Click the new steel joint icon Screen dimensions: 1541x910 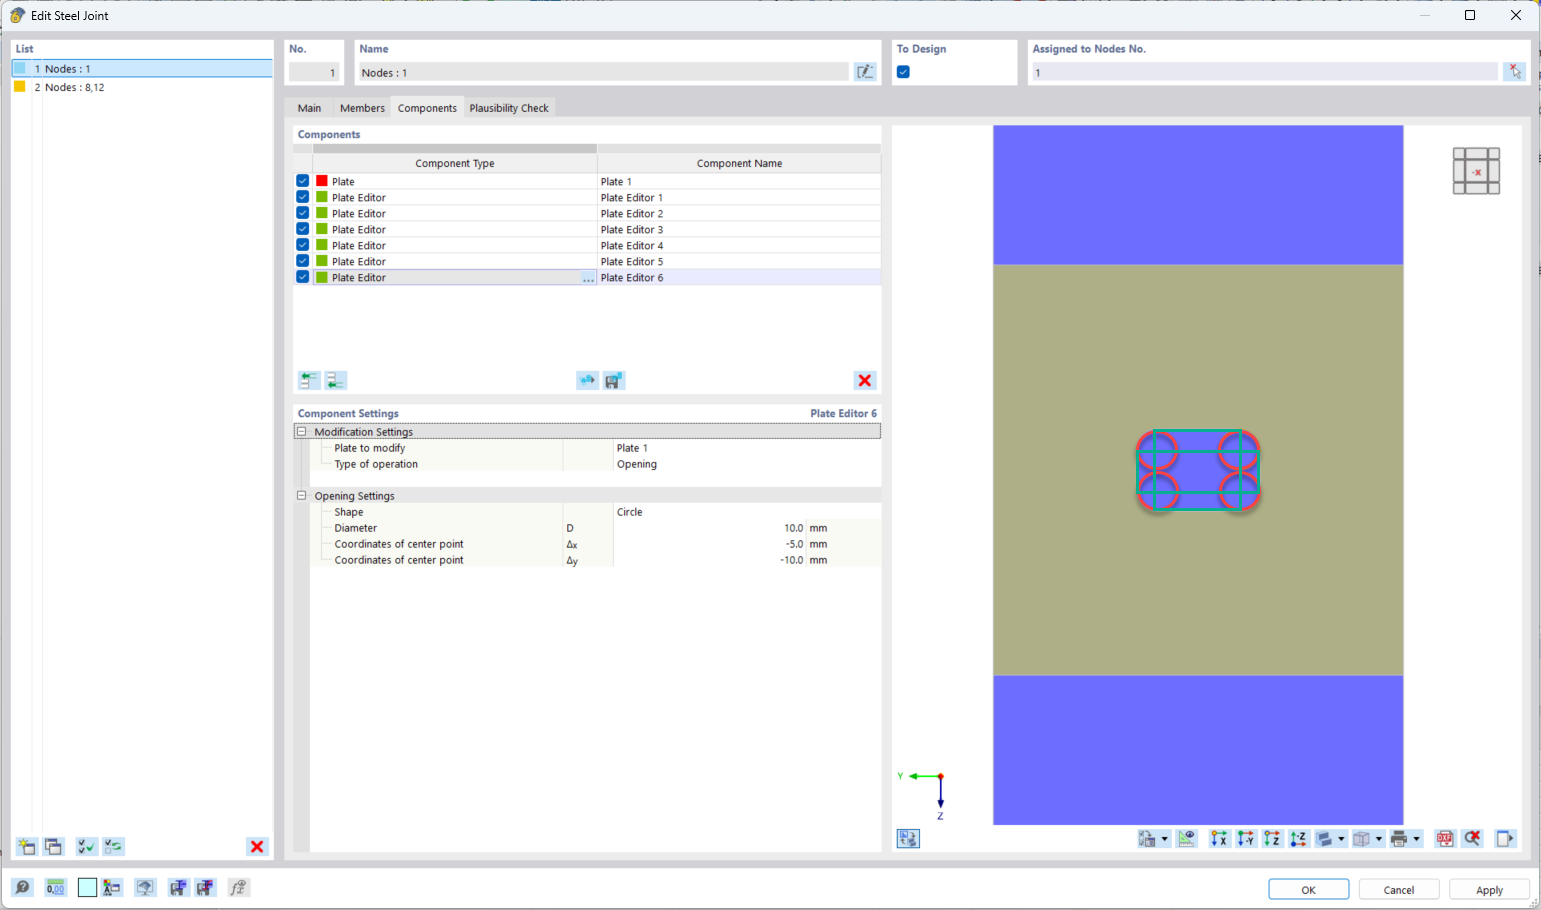pyautogui.click(x=27, y=847)
